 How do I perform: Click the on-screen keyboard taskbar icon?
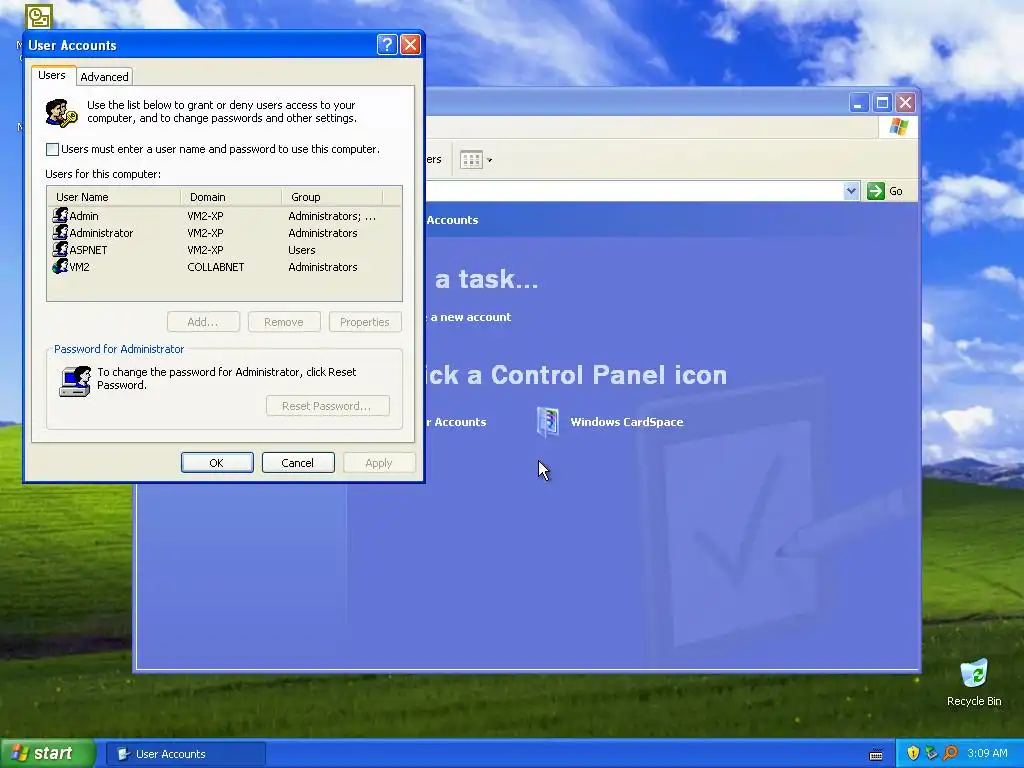[x=876, y=754]
